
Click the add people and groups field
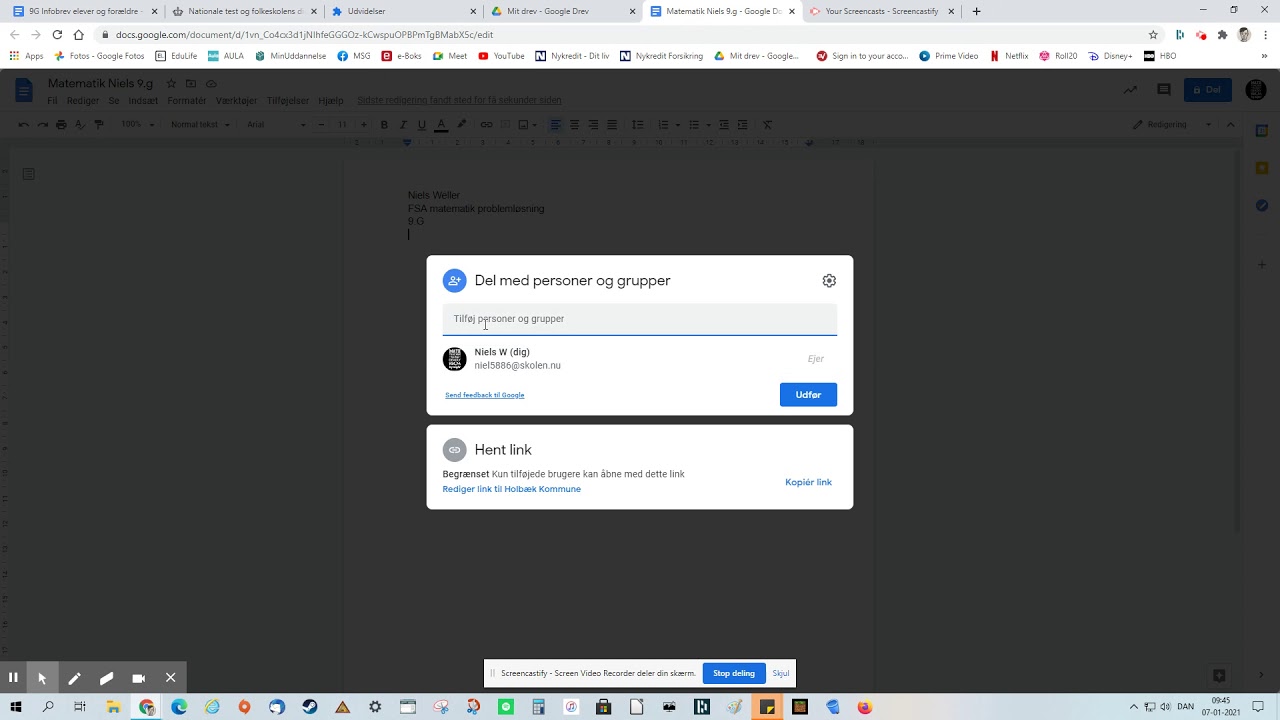(x=640, y=319)
